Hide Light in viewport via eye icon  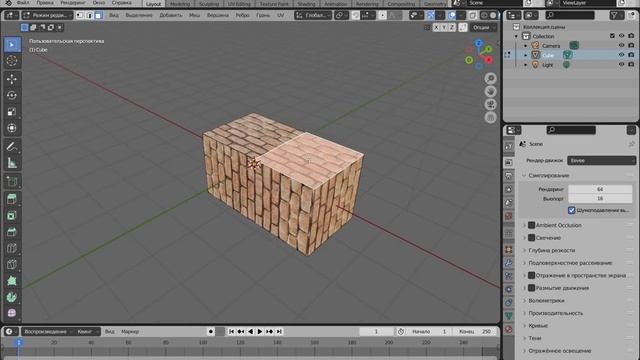(621, 64)
